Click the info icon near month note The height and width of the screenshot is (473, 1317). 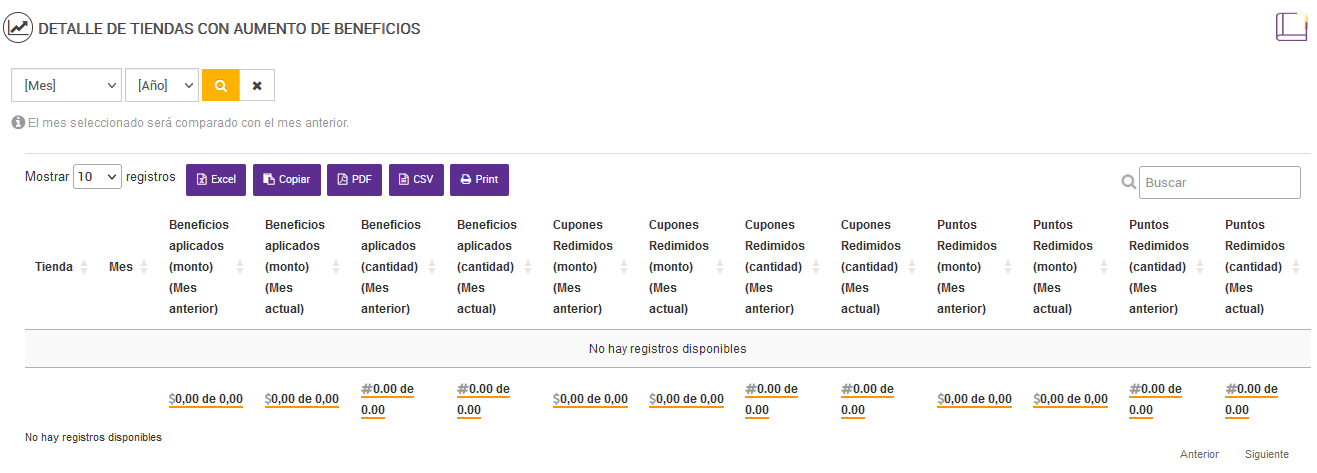click(17, 123)
